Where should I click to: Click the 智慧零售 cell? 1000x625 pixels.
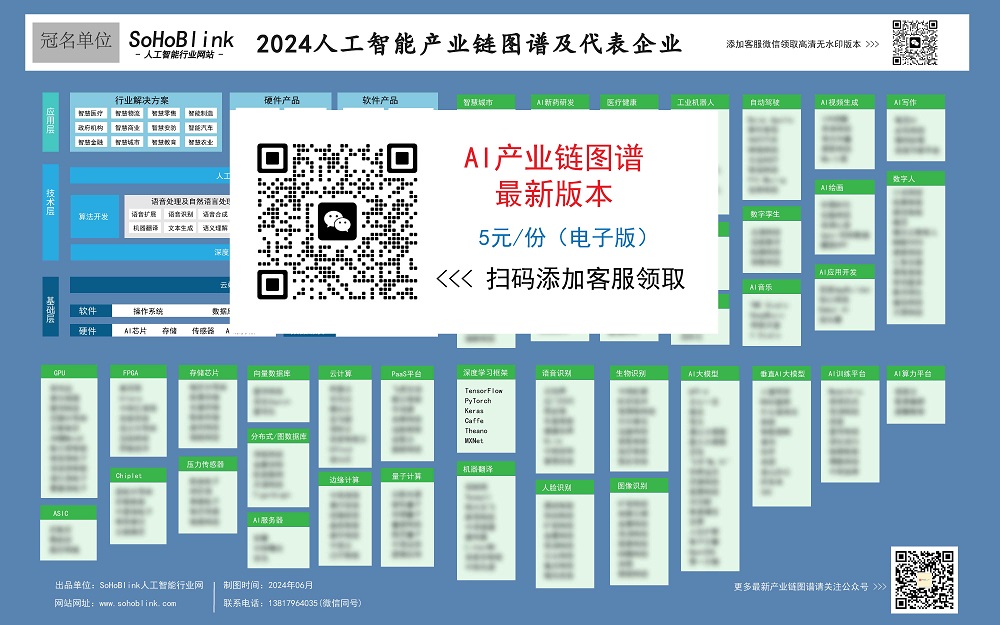pos(164,114)
